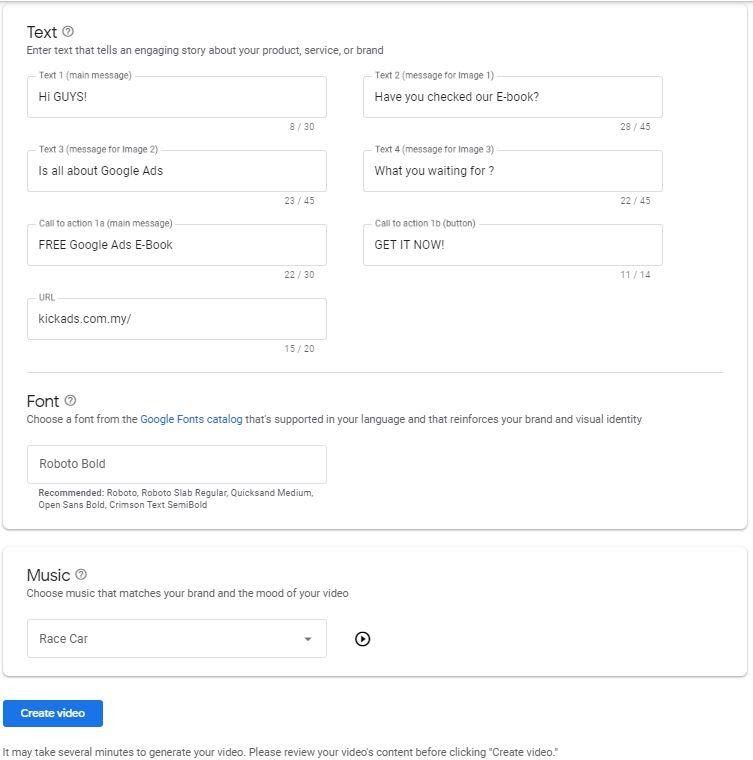The width and height of the screenshot is (753, 760).
Task: Click the Font section heading
Action: pyautogui.click(x=43, y=401)
